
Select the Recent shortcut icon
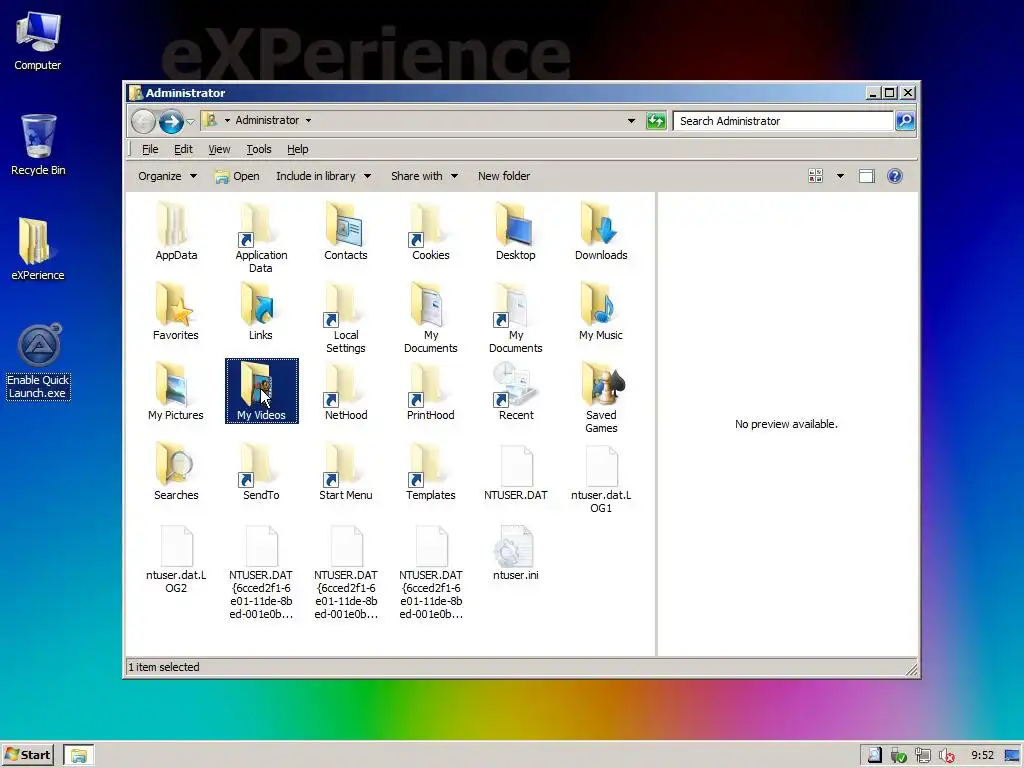click(x=515, y=392)
